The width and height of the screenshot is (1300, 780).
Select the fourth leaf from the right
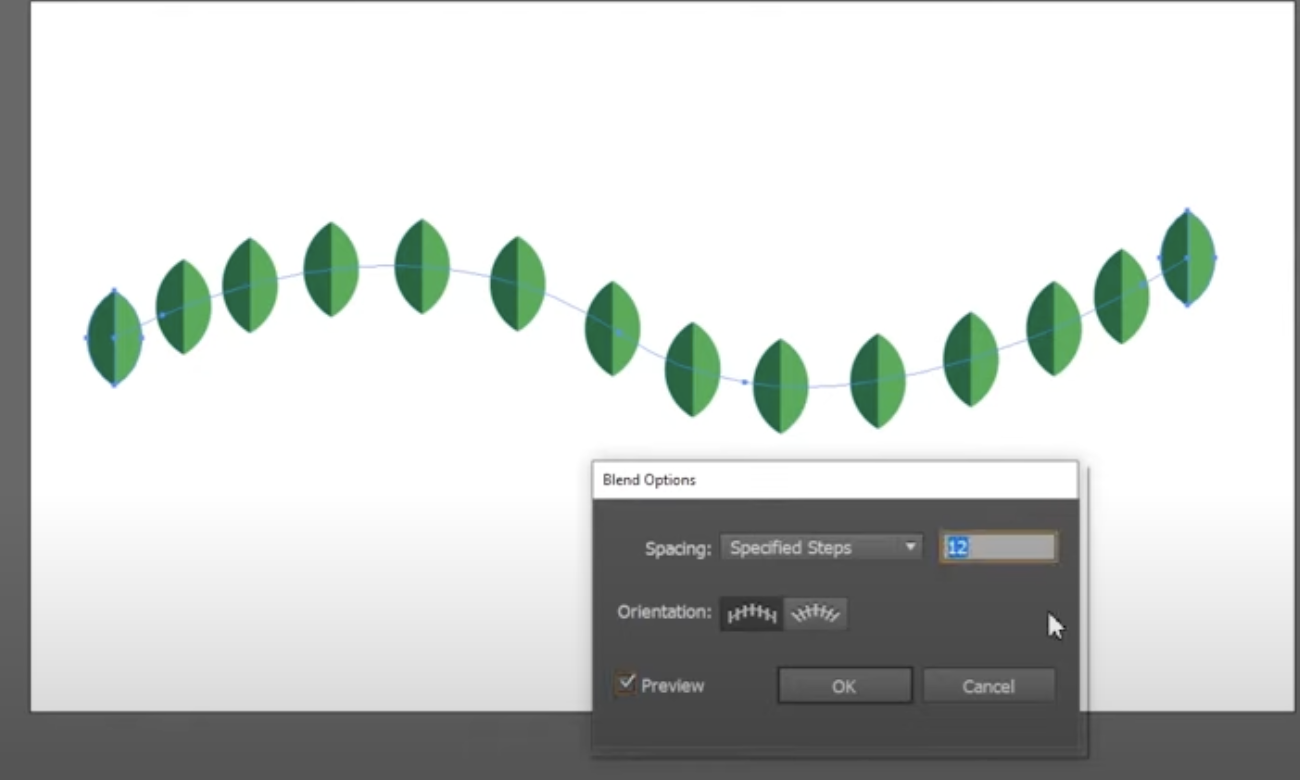(x=970, y=359)
